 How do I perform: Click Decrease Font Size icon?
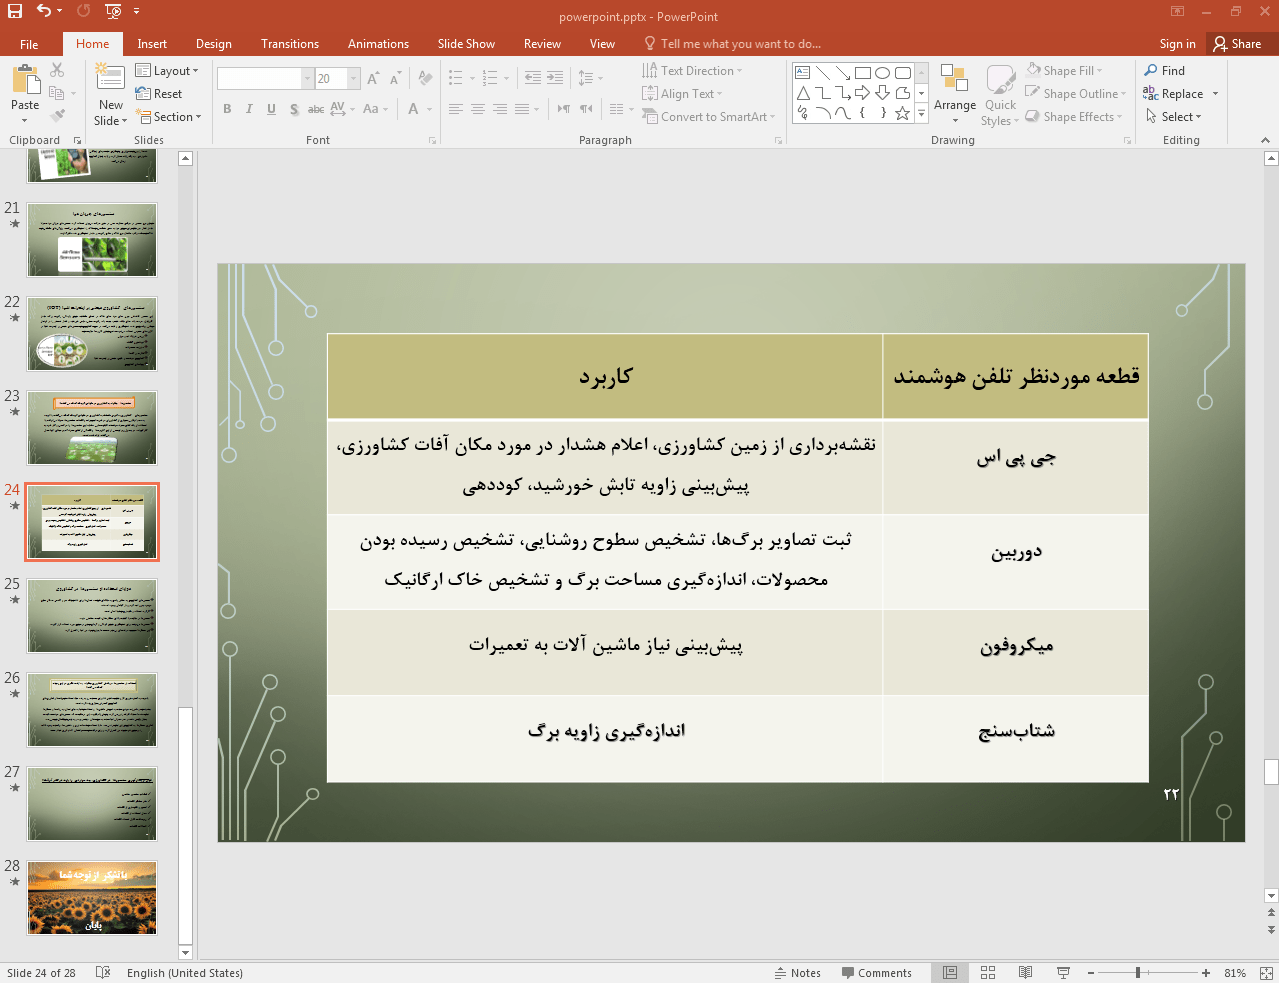pyautogui.click(x=395, y=78)
